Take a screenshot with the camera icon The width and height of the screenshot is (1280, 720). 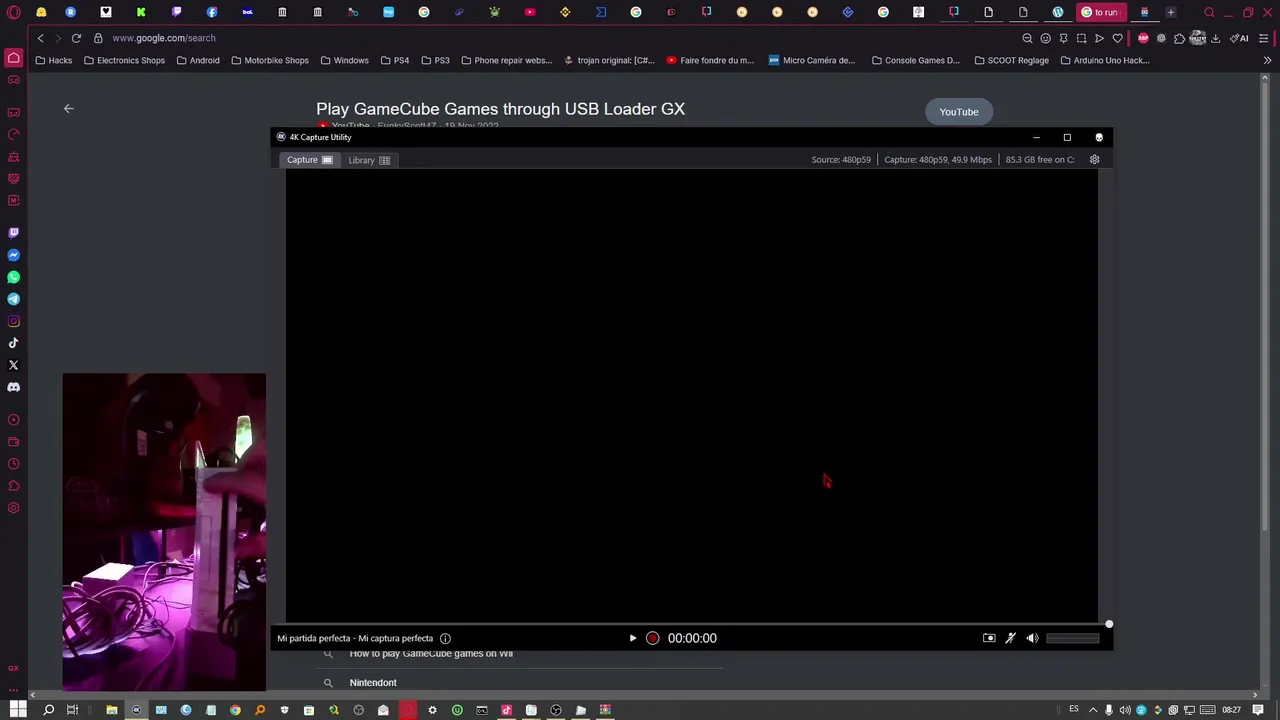(x=989, y=638)
